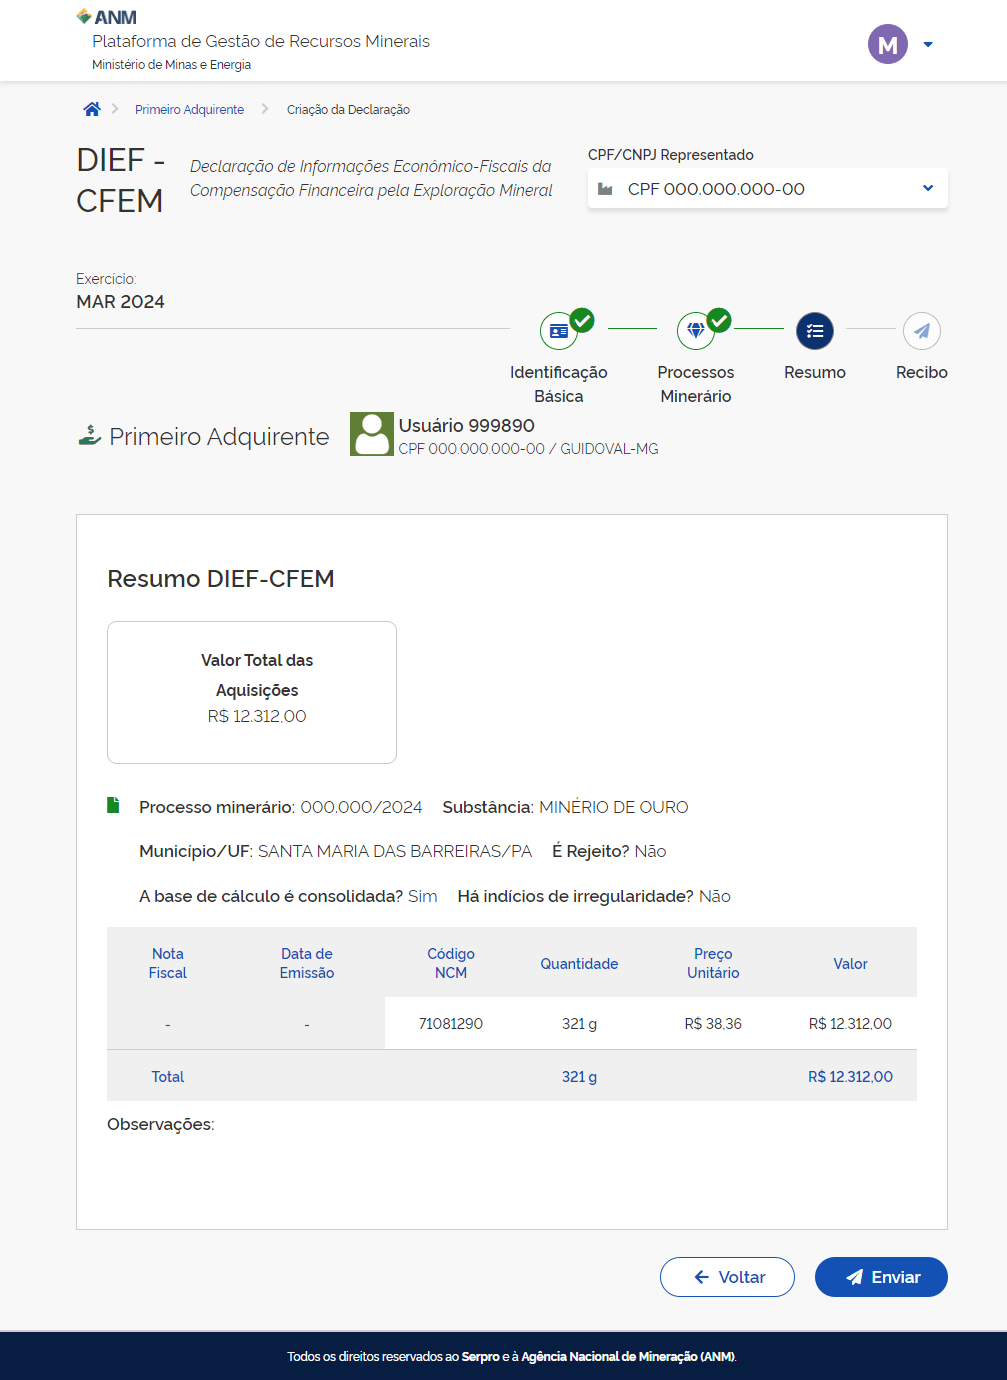Viewport: 1007px width, 1380px height.
Task: Click chevron in CPF 000.000.000-00 selector
Action: 928,188
